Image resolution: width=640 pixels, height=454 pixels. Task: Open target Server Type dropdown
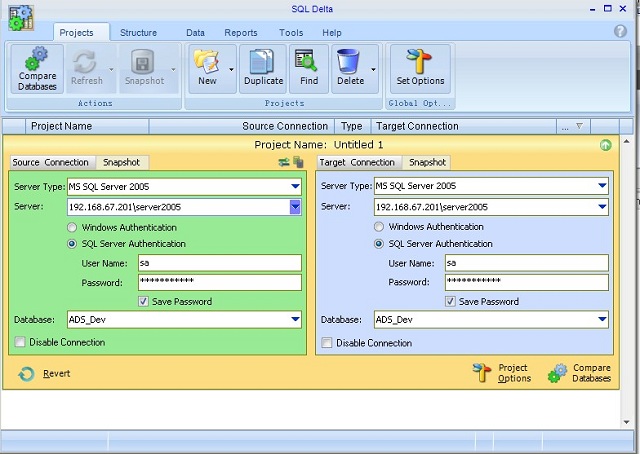coord(602,186)
